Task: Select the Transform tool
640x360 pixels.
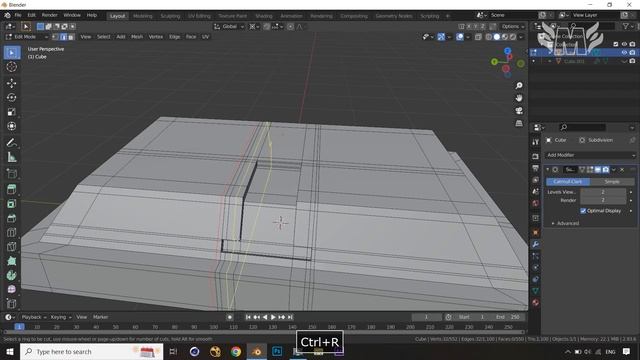Action: (x=11, y=126)
